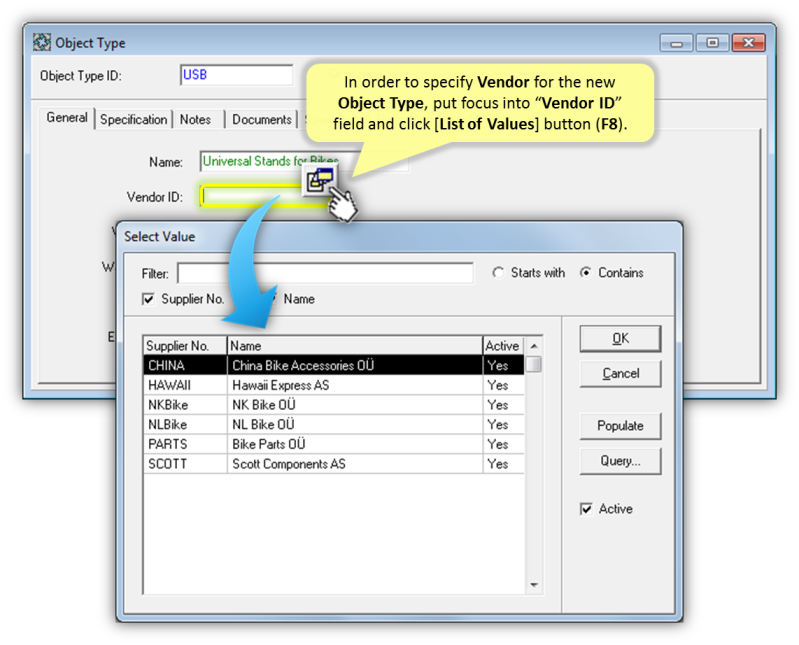Screen dimensions: 799x645
Task: Click the Object Type window title icon
Action: point(42,42)
